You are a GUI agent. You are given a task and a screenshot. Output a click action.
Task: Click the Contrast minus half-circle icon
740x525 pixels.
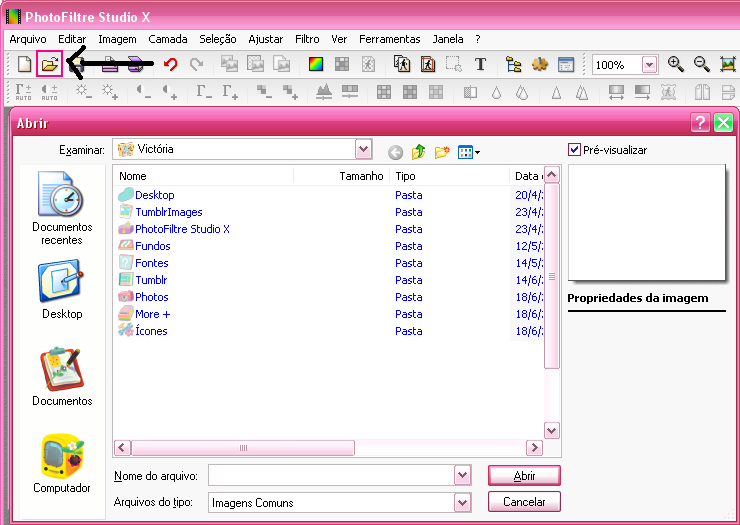(143, 92)
